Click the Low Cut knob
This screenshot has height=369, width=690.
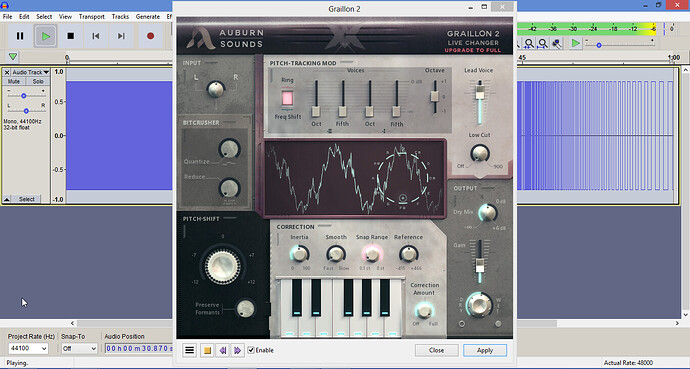point(480,153)
